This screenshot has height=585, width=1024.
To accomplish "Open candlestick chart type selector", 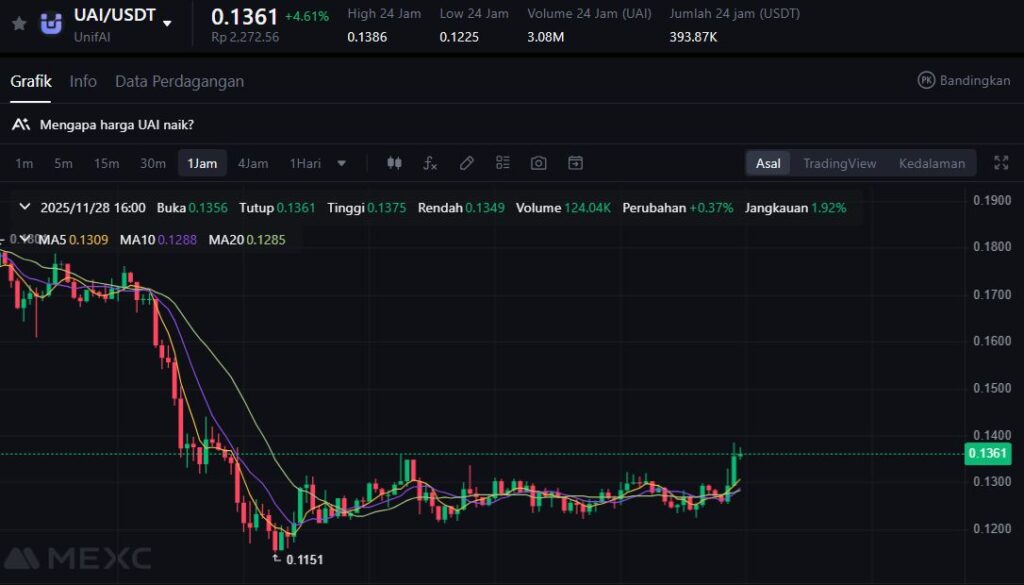I will point(394,163).
